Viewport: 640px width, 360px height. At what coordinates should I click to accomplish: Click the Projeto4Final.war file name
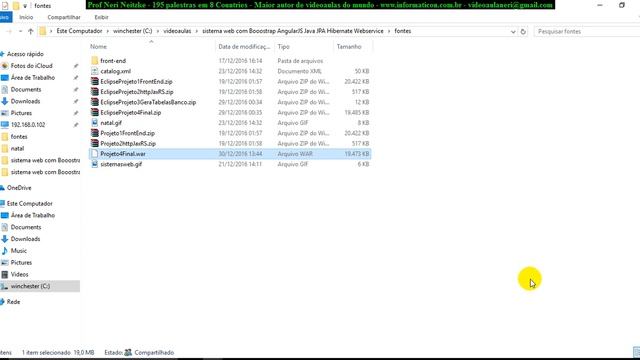(x=123, y=154)
